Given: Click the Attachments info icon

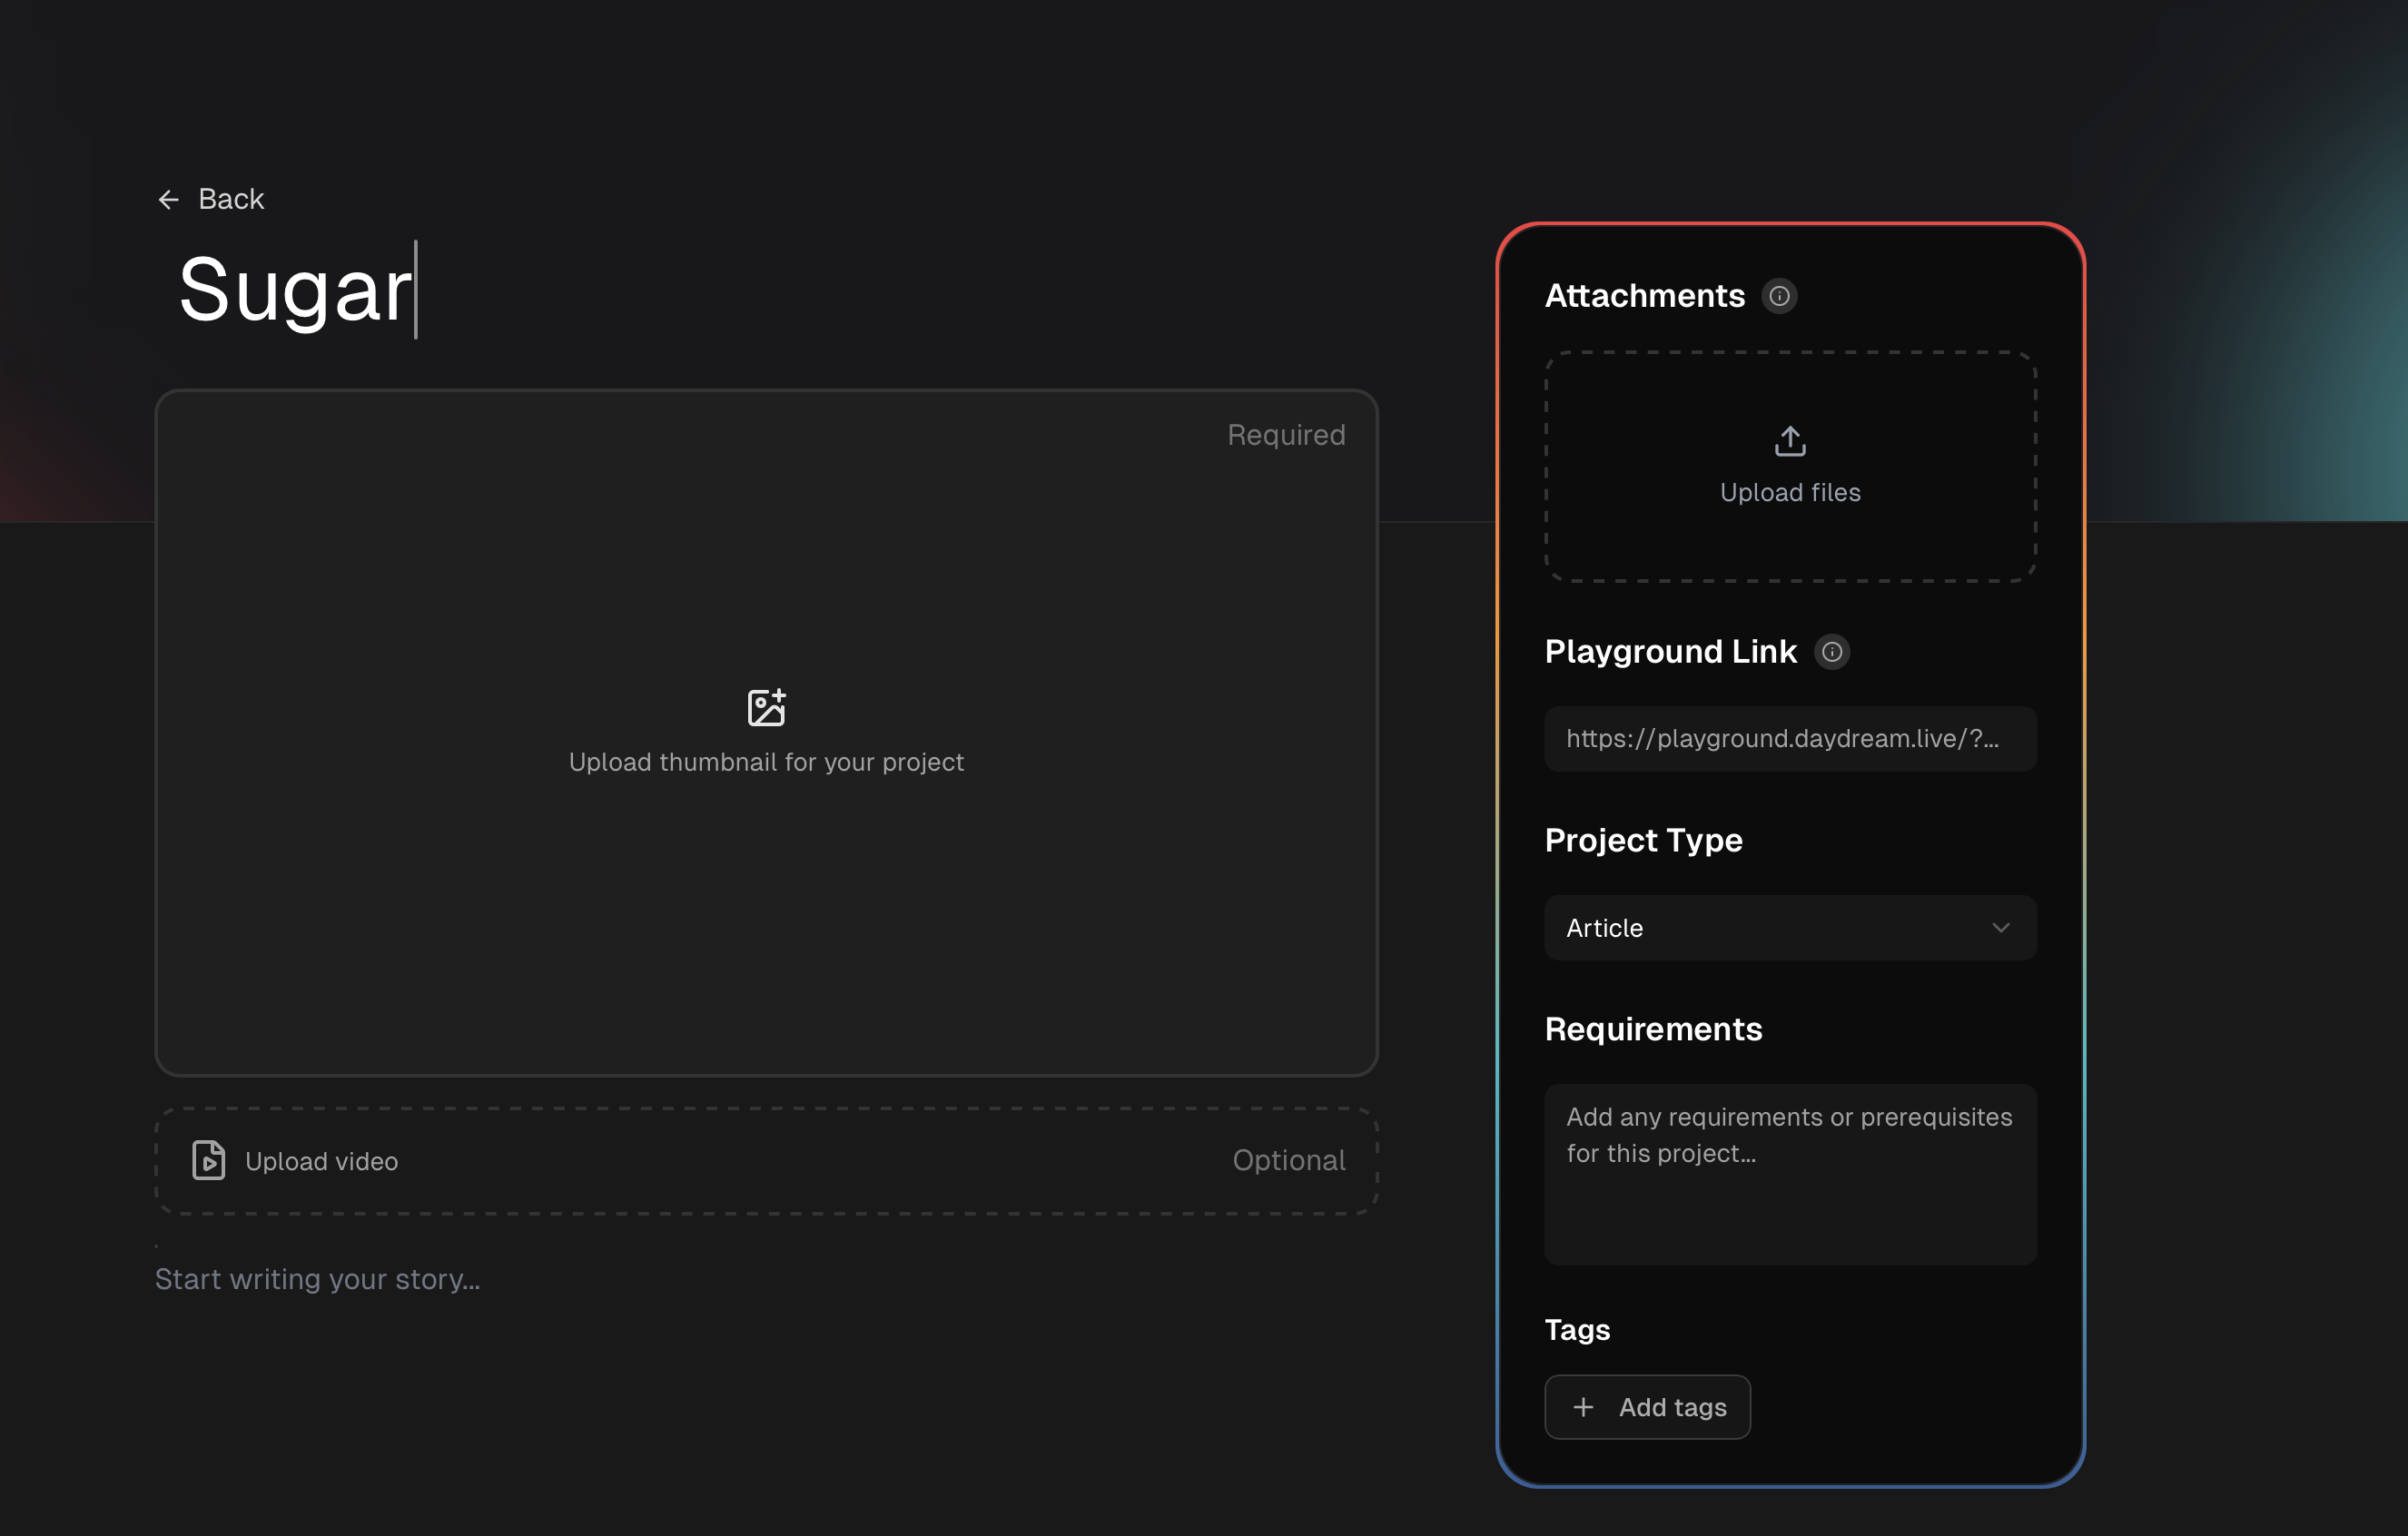Looking at the screenshot, I should point(1779,296).
